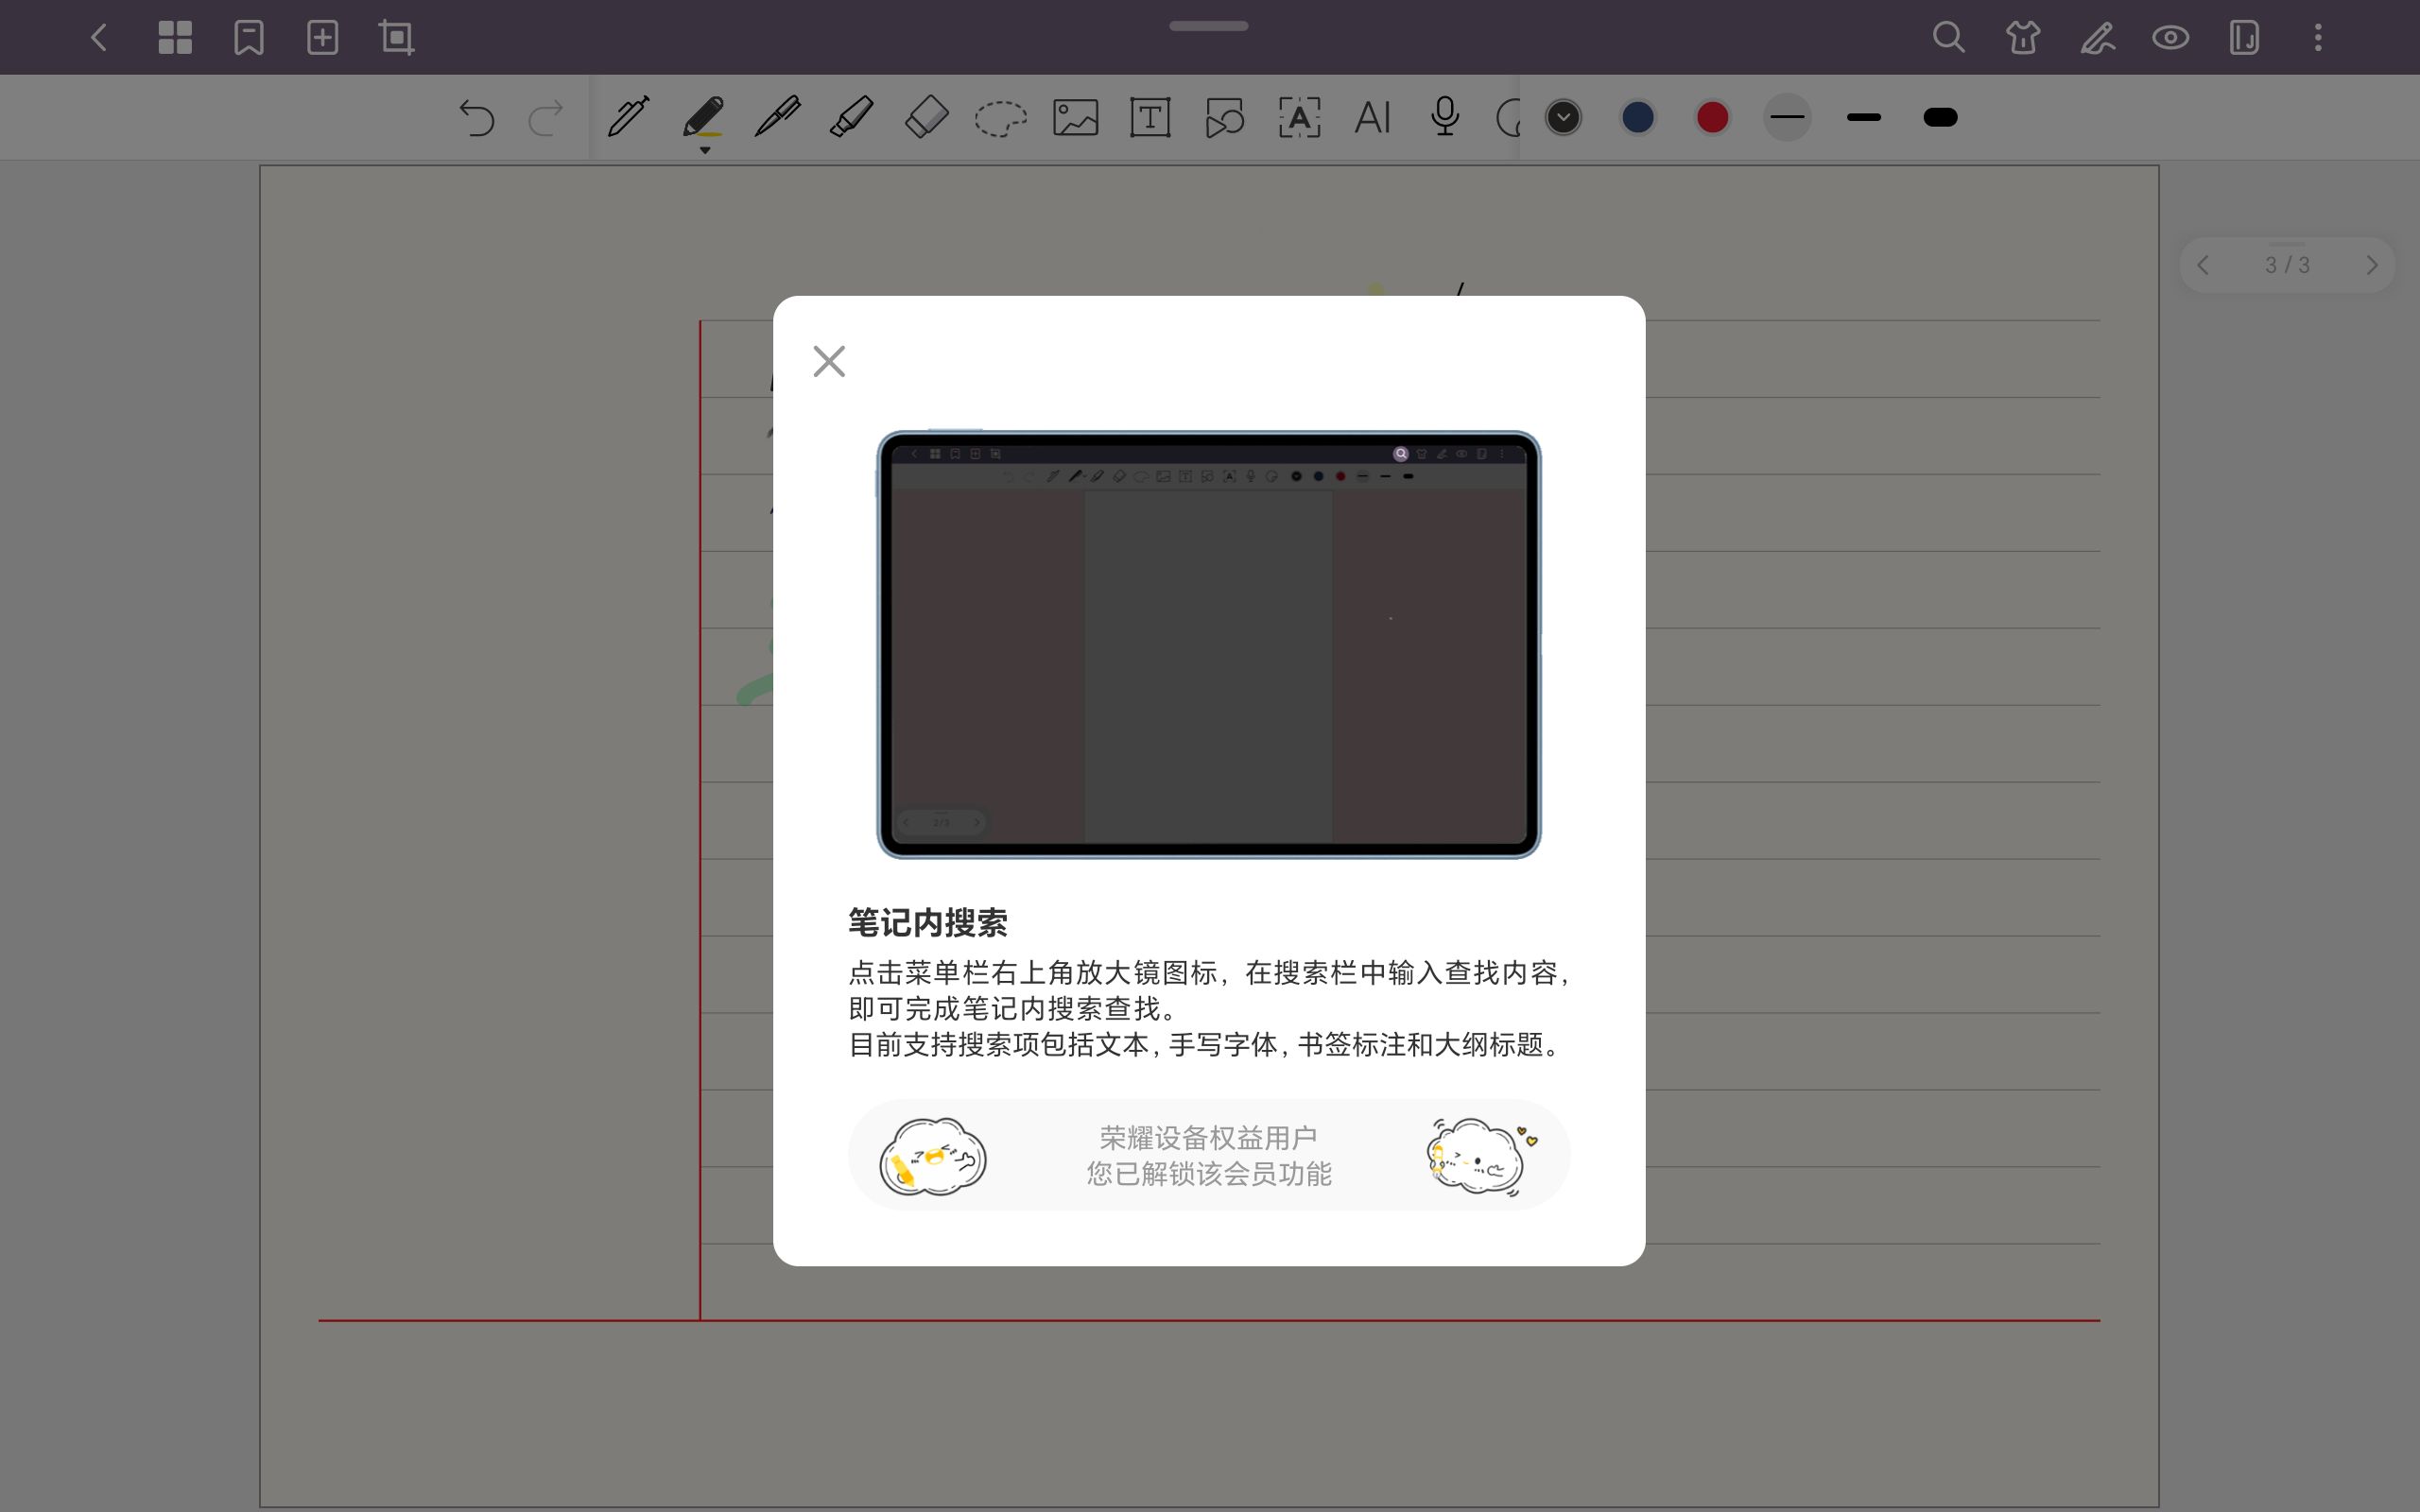This screenshot has height=1512, width=2420.
Task: Select the highlighter tool
Action: point(851,117)
